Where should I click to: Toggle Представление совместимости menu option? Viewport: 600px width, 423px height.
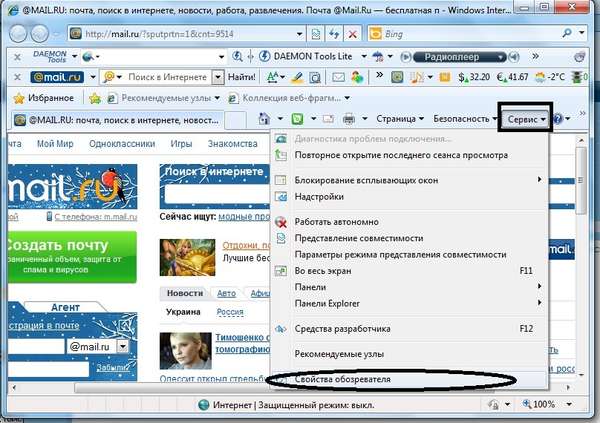359,238
